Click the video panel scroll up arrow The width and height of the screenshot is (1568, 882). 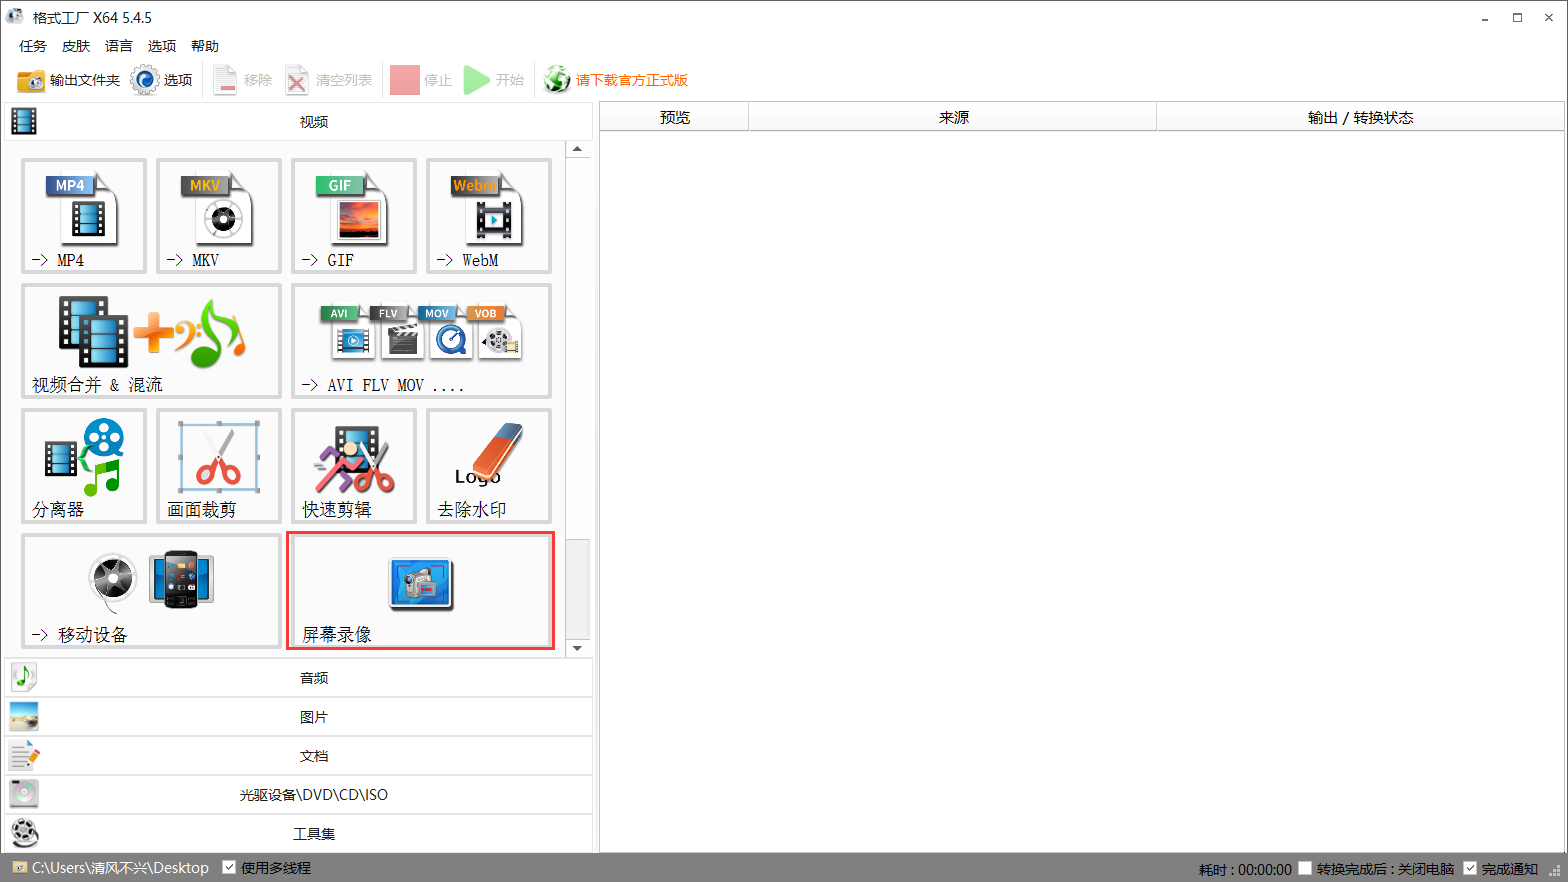578,149
